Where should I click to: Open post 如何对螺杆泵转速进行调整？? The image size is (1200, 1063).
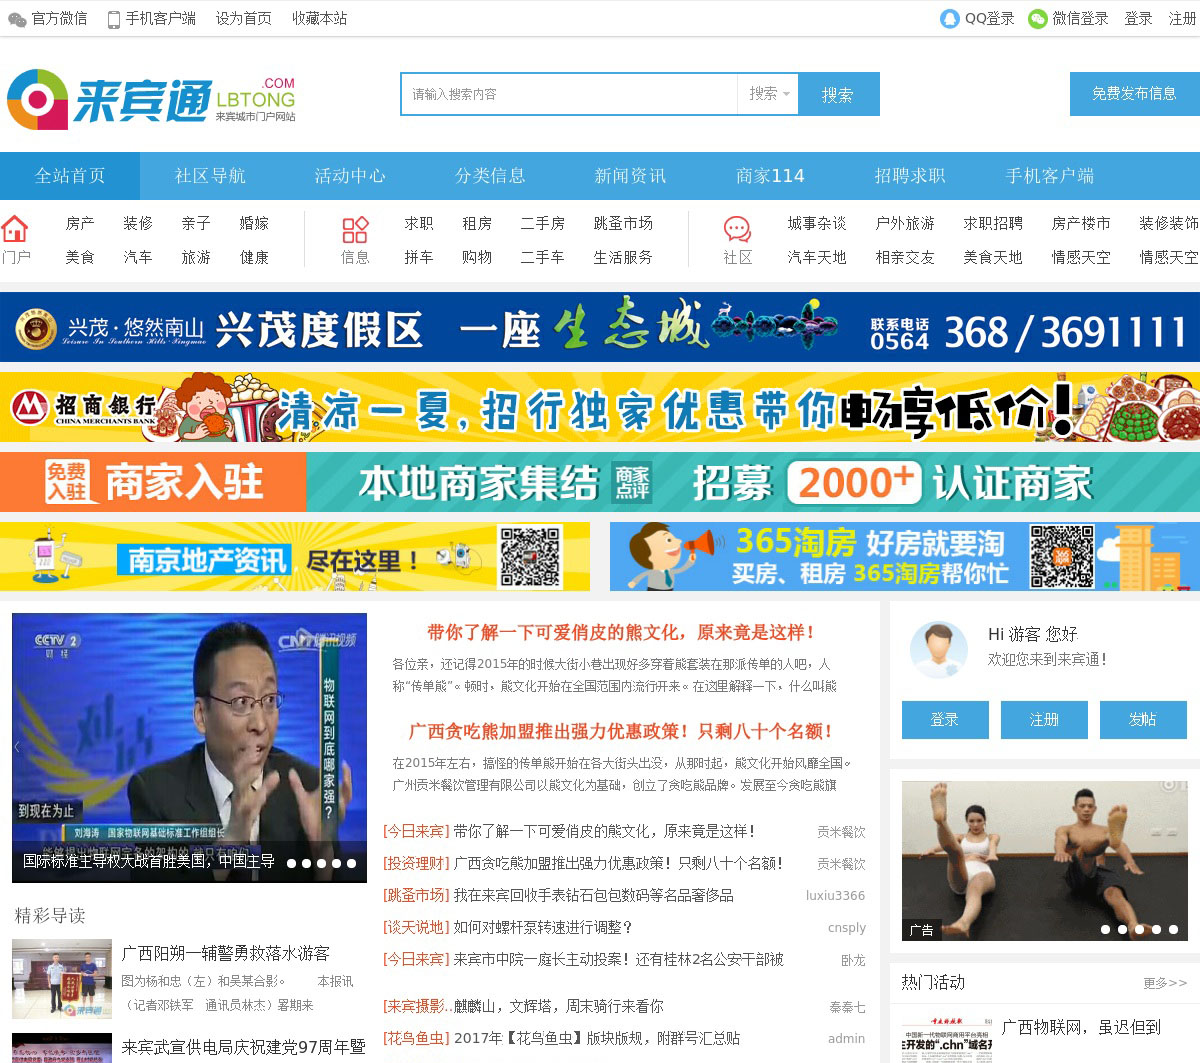coord(543,927)
